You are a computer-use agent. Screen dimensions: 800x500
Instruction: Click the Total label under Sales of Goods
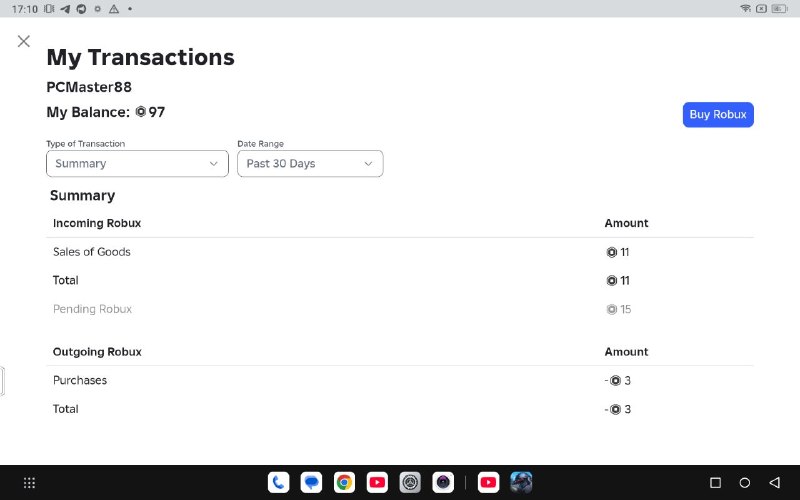click(x=66, y=281)
